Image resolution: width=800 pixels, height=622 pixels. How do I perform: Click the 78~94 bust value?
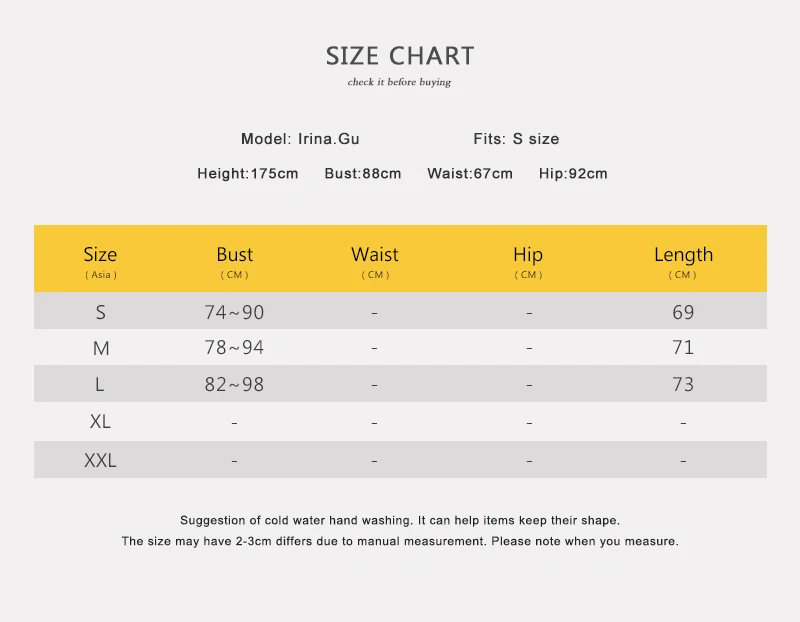click(234, 347)
